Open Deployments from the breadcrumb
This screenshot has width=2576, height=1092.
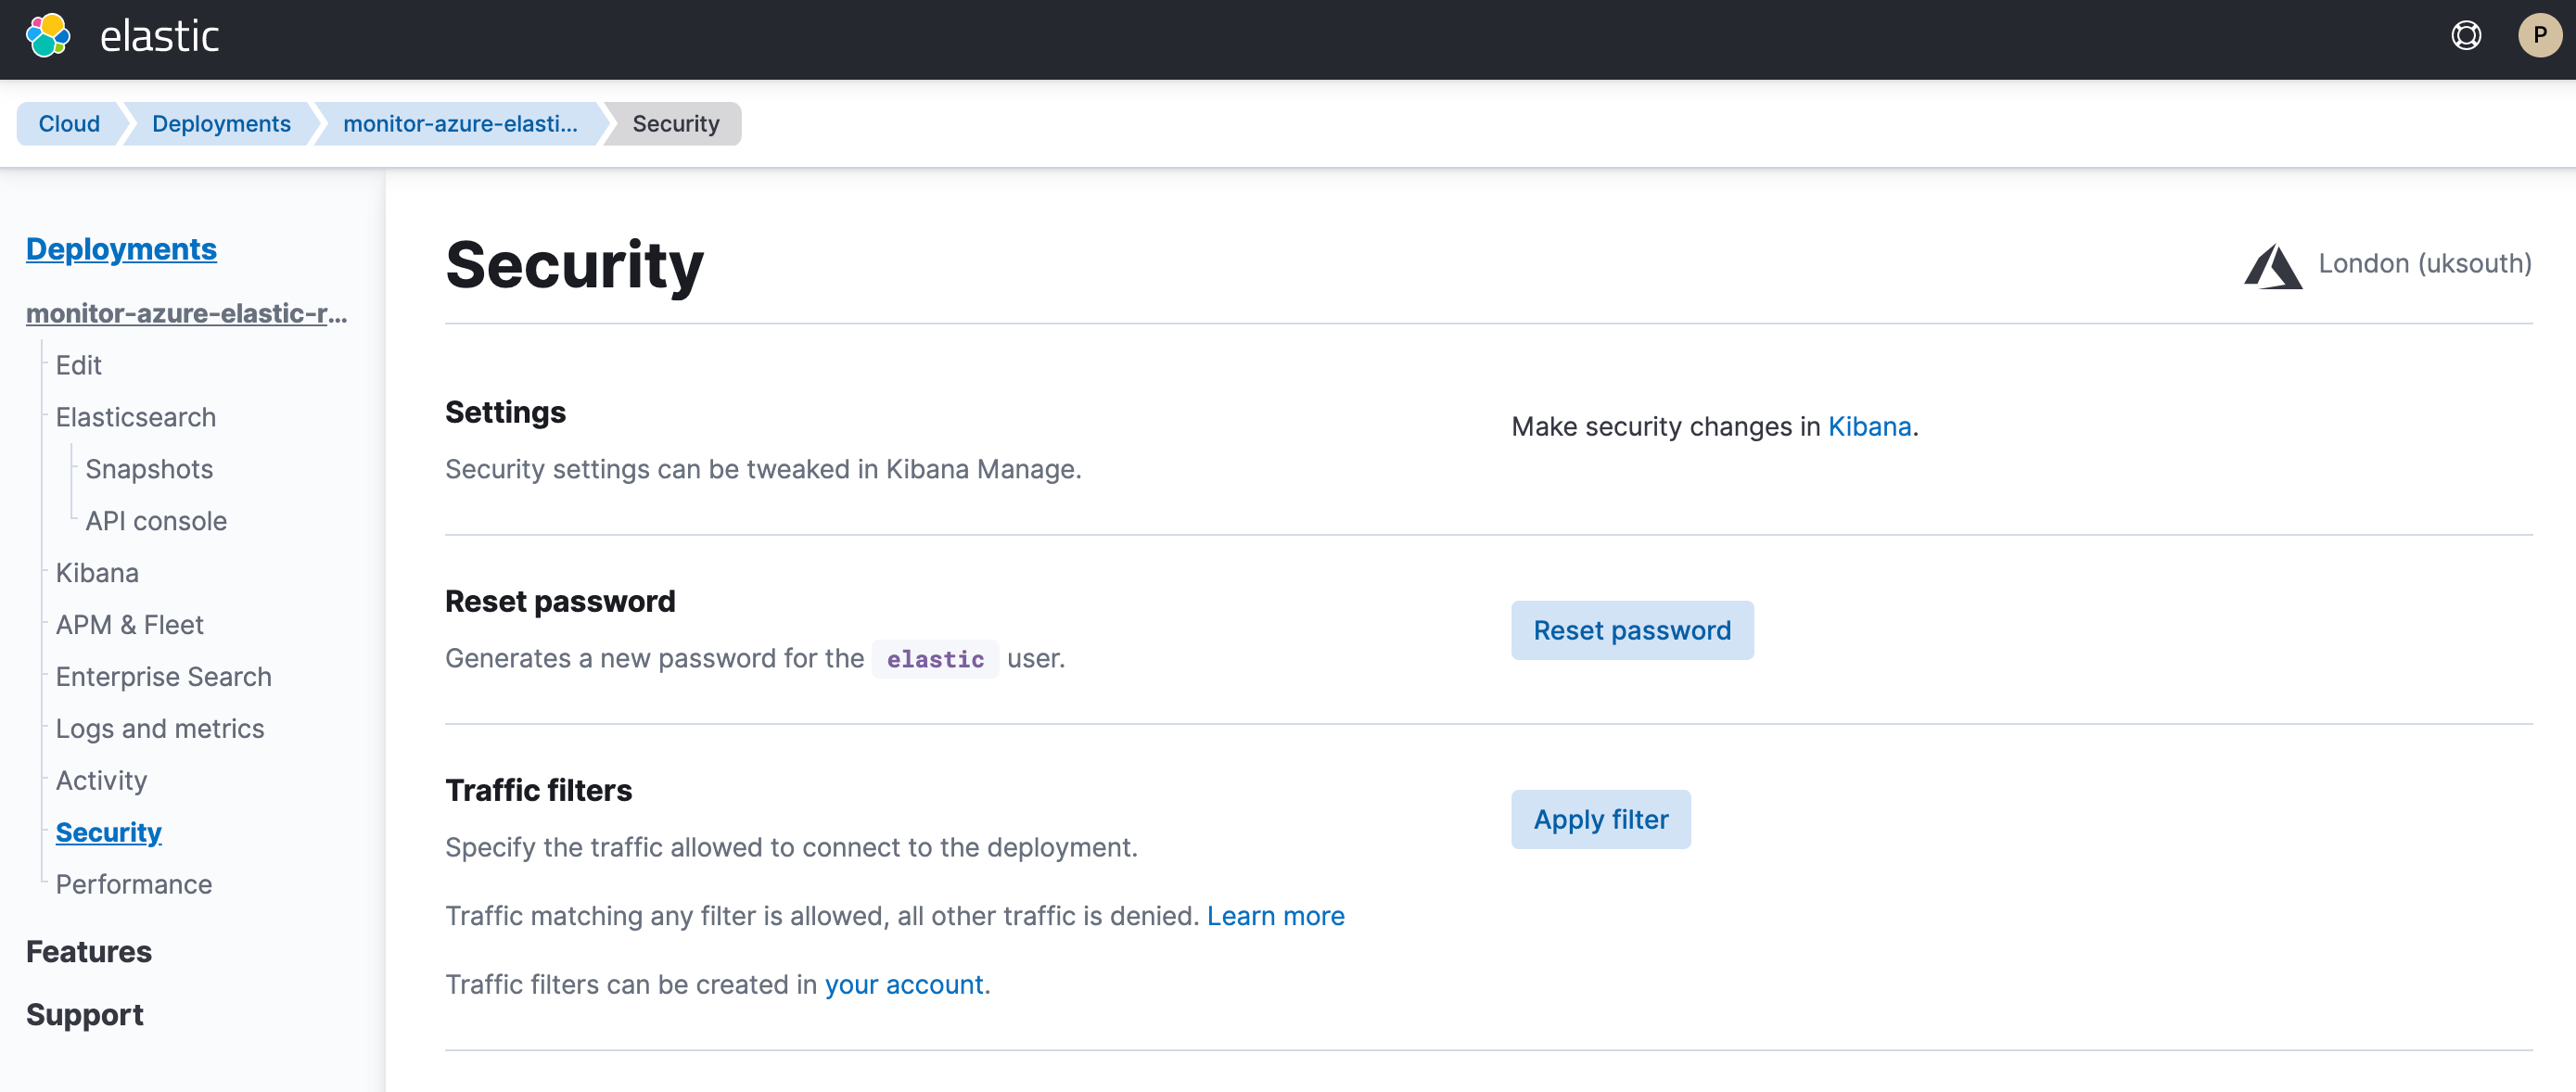pos(221,123)
